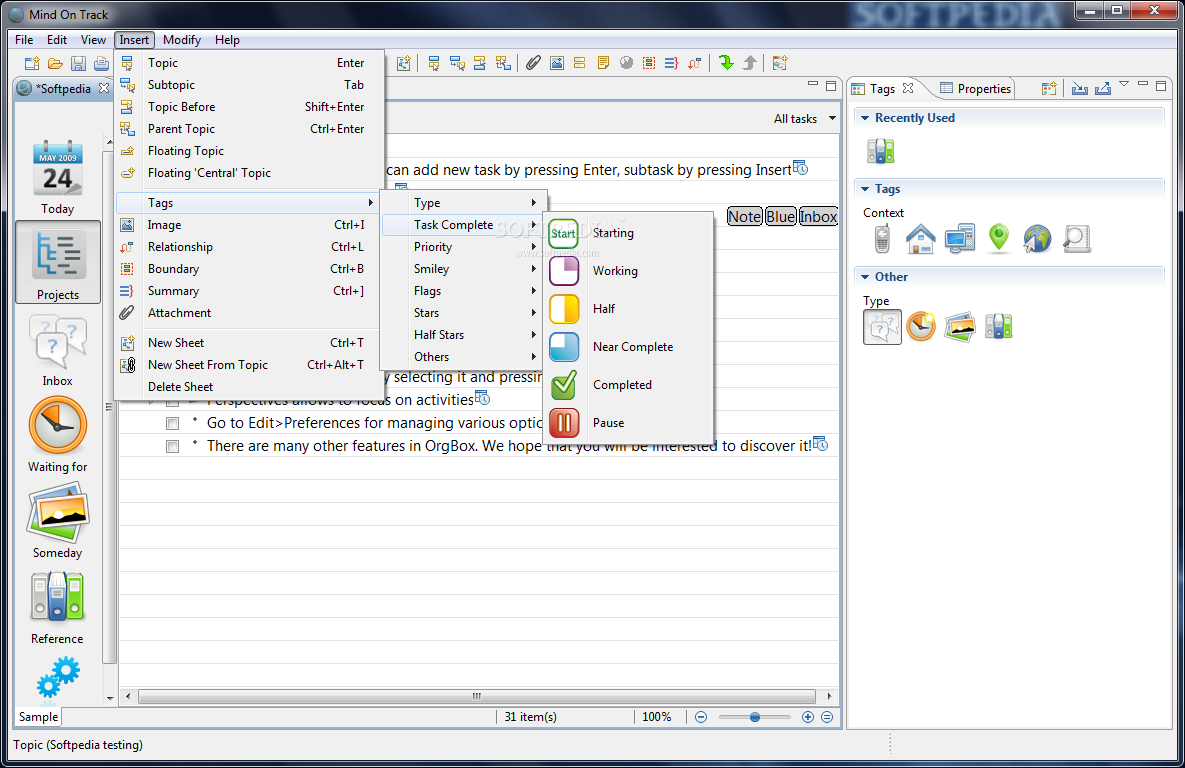Click the zoom out minus button

coord(701,717)
